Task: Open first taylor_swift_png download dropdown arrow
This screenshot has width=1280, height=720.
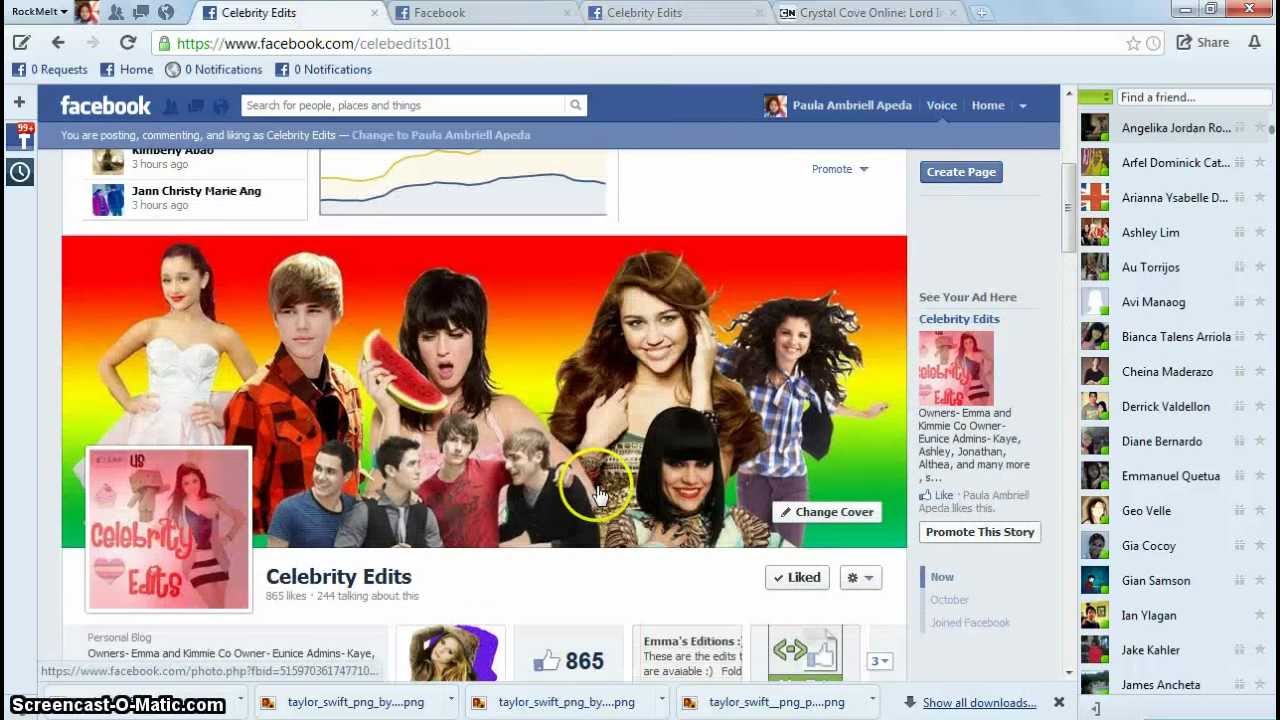Action: tap(451, 700)
